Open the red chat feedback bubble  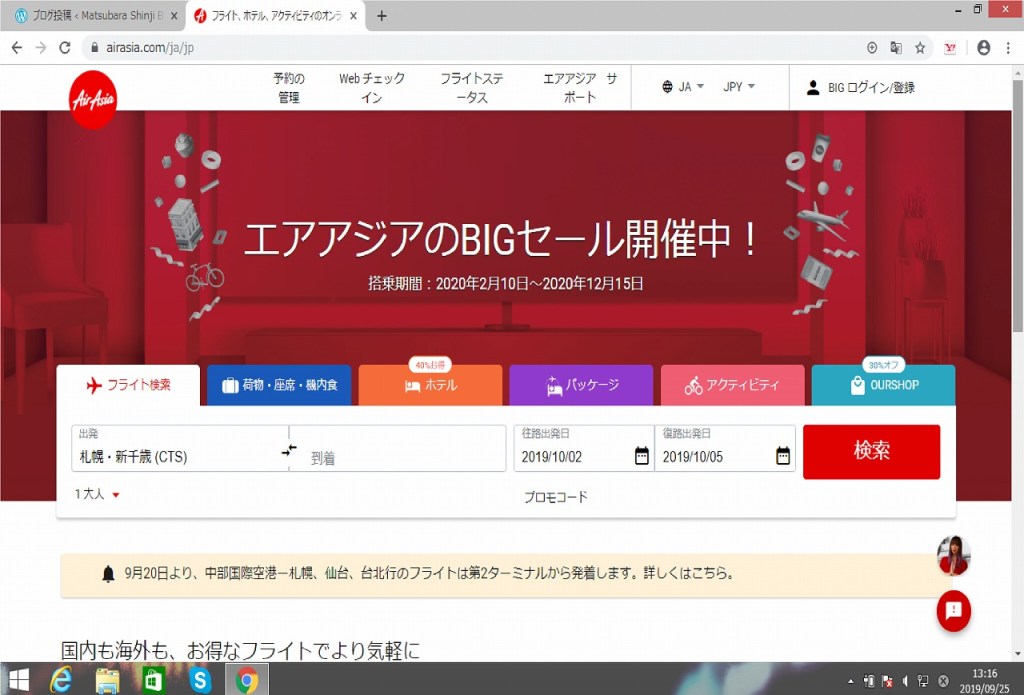tap(953, 611)
